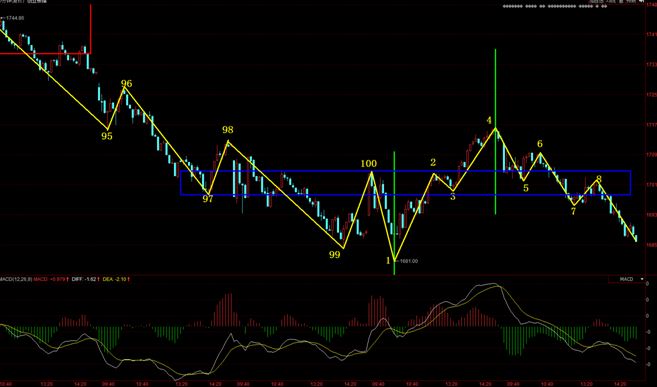Viewport: 657px width, 387px height.
Task: Select the blue rectangle consolidation zone border
Action: (406, 171)
